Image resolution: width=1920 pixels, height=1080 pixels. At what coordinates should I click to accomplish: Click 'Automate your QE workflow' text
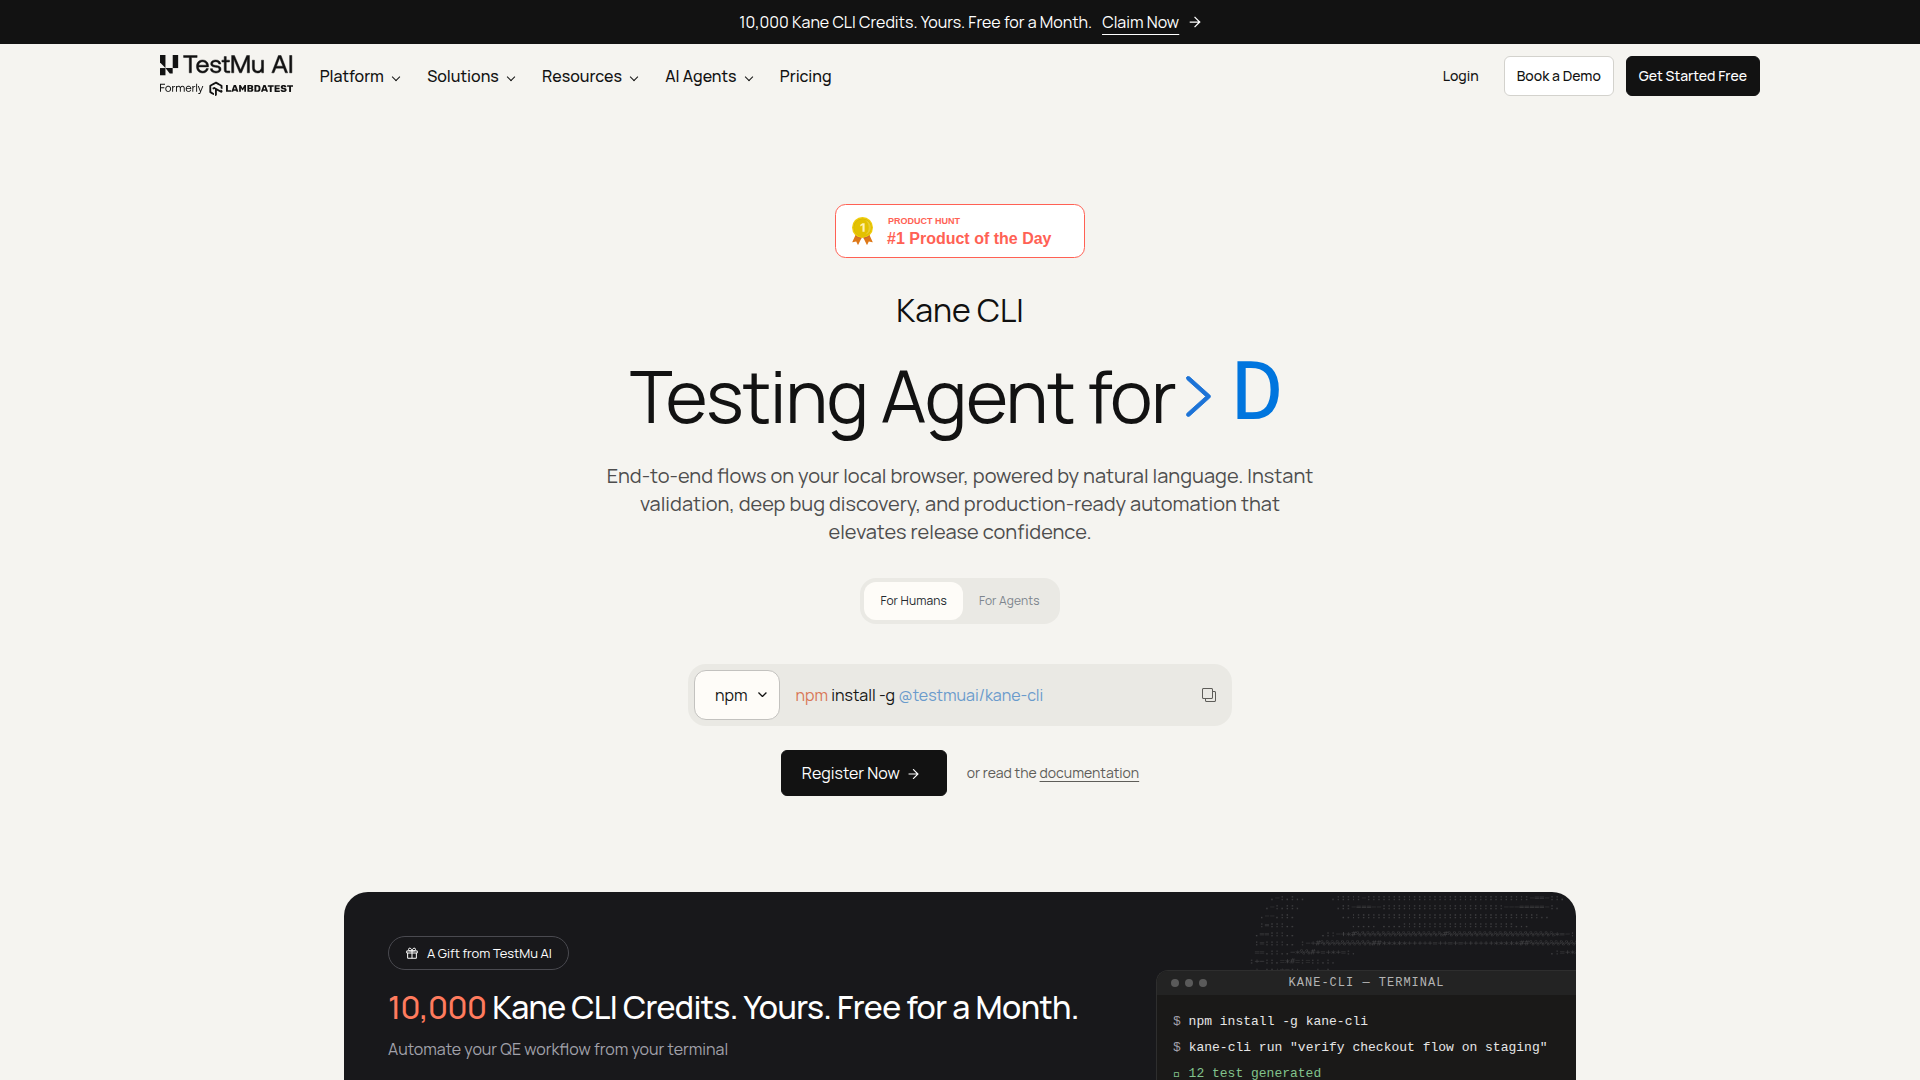[558, 1049]
